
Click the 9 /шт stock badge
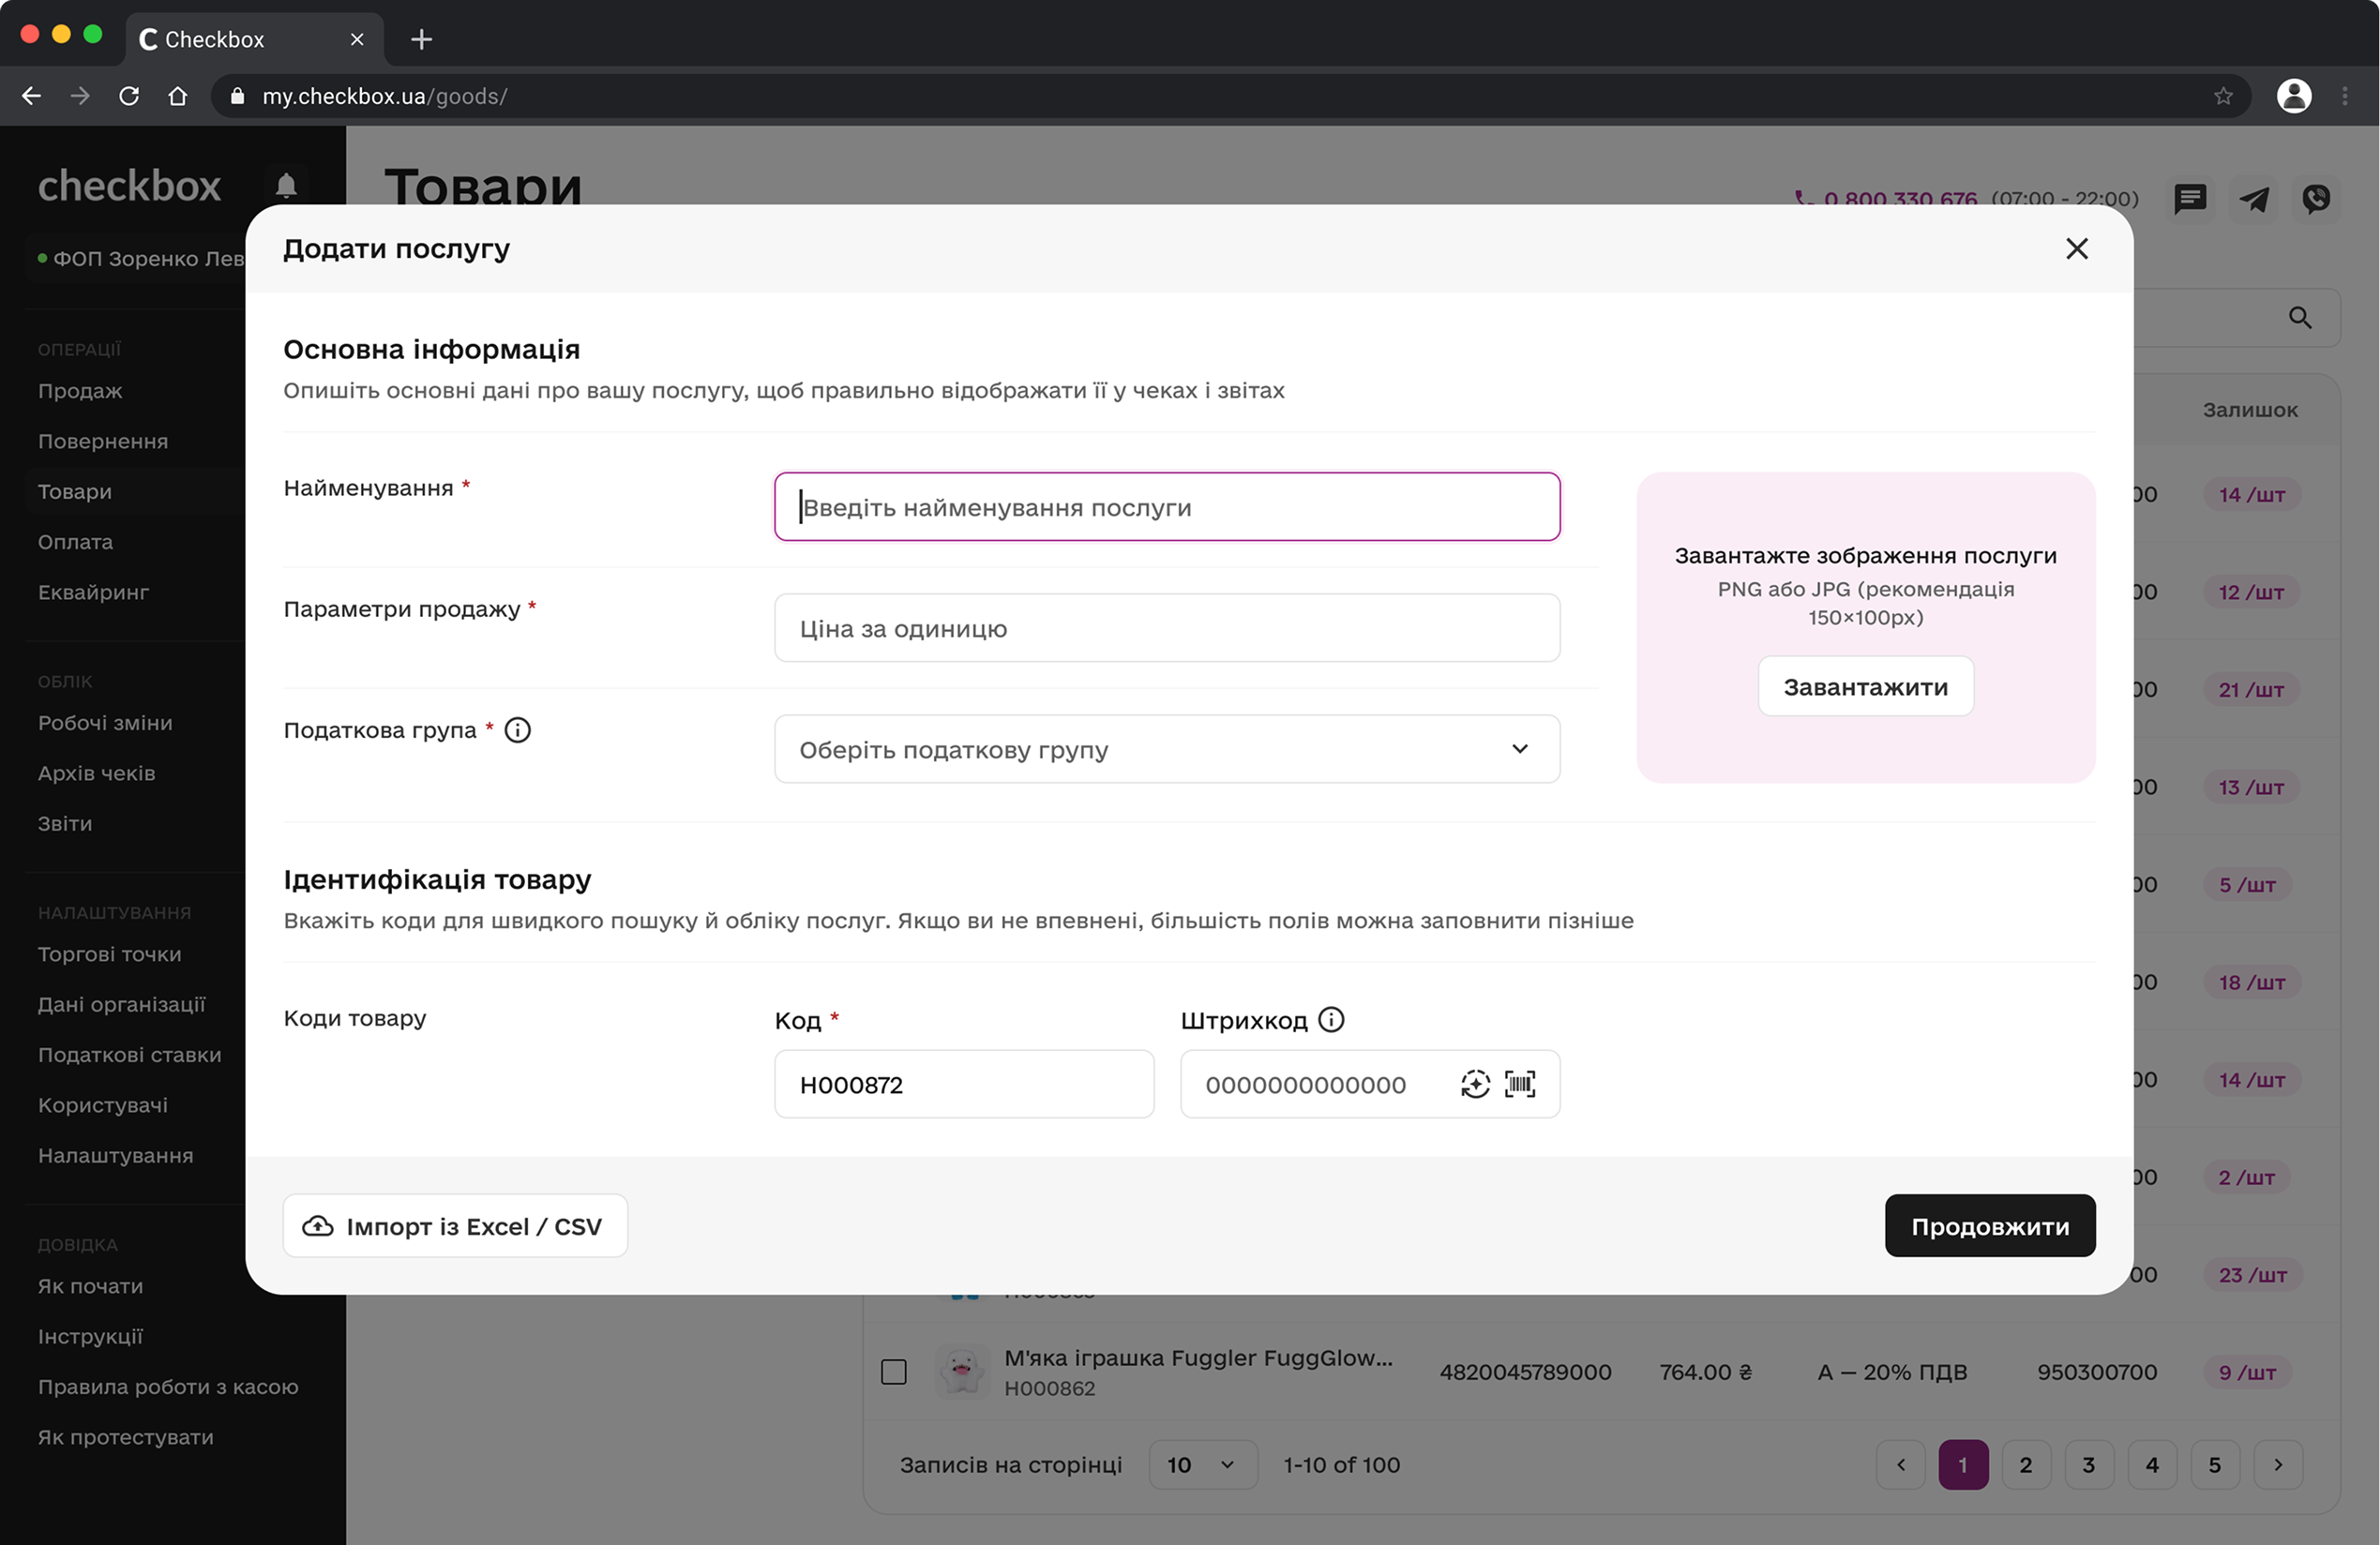click(2246, 1372)
